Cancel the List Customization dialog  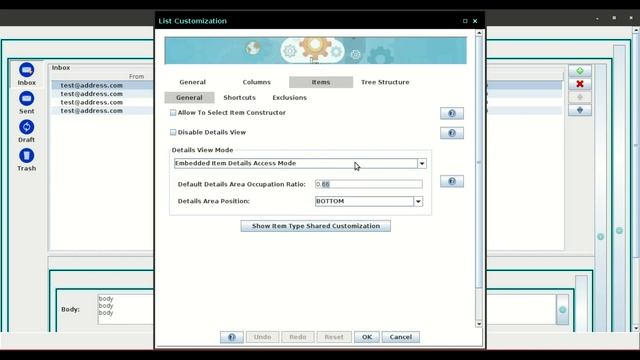click(401, 337)
